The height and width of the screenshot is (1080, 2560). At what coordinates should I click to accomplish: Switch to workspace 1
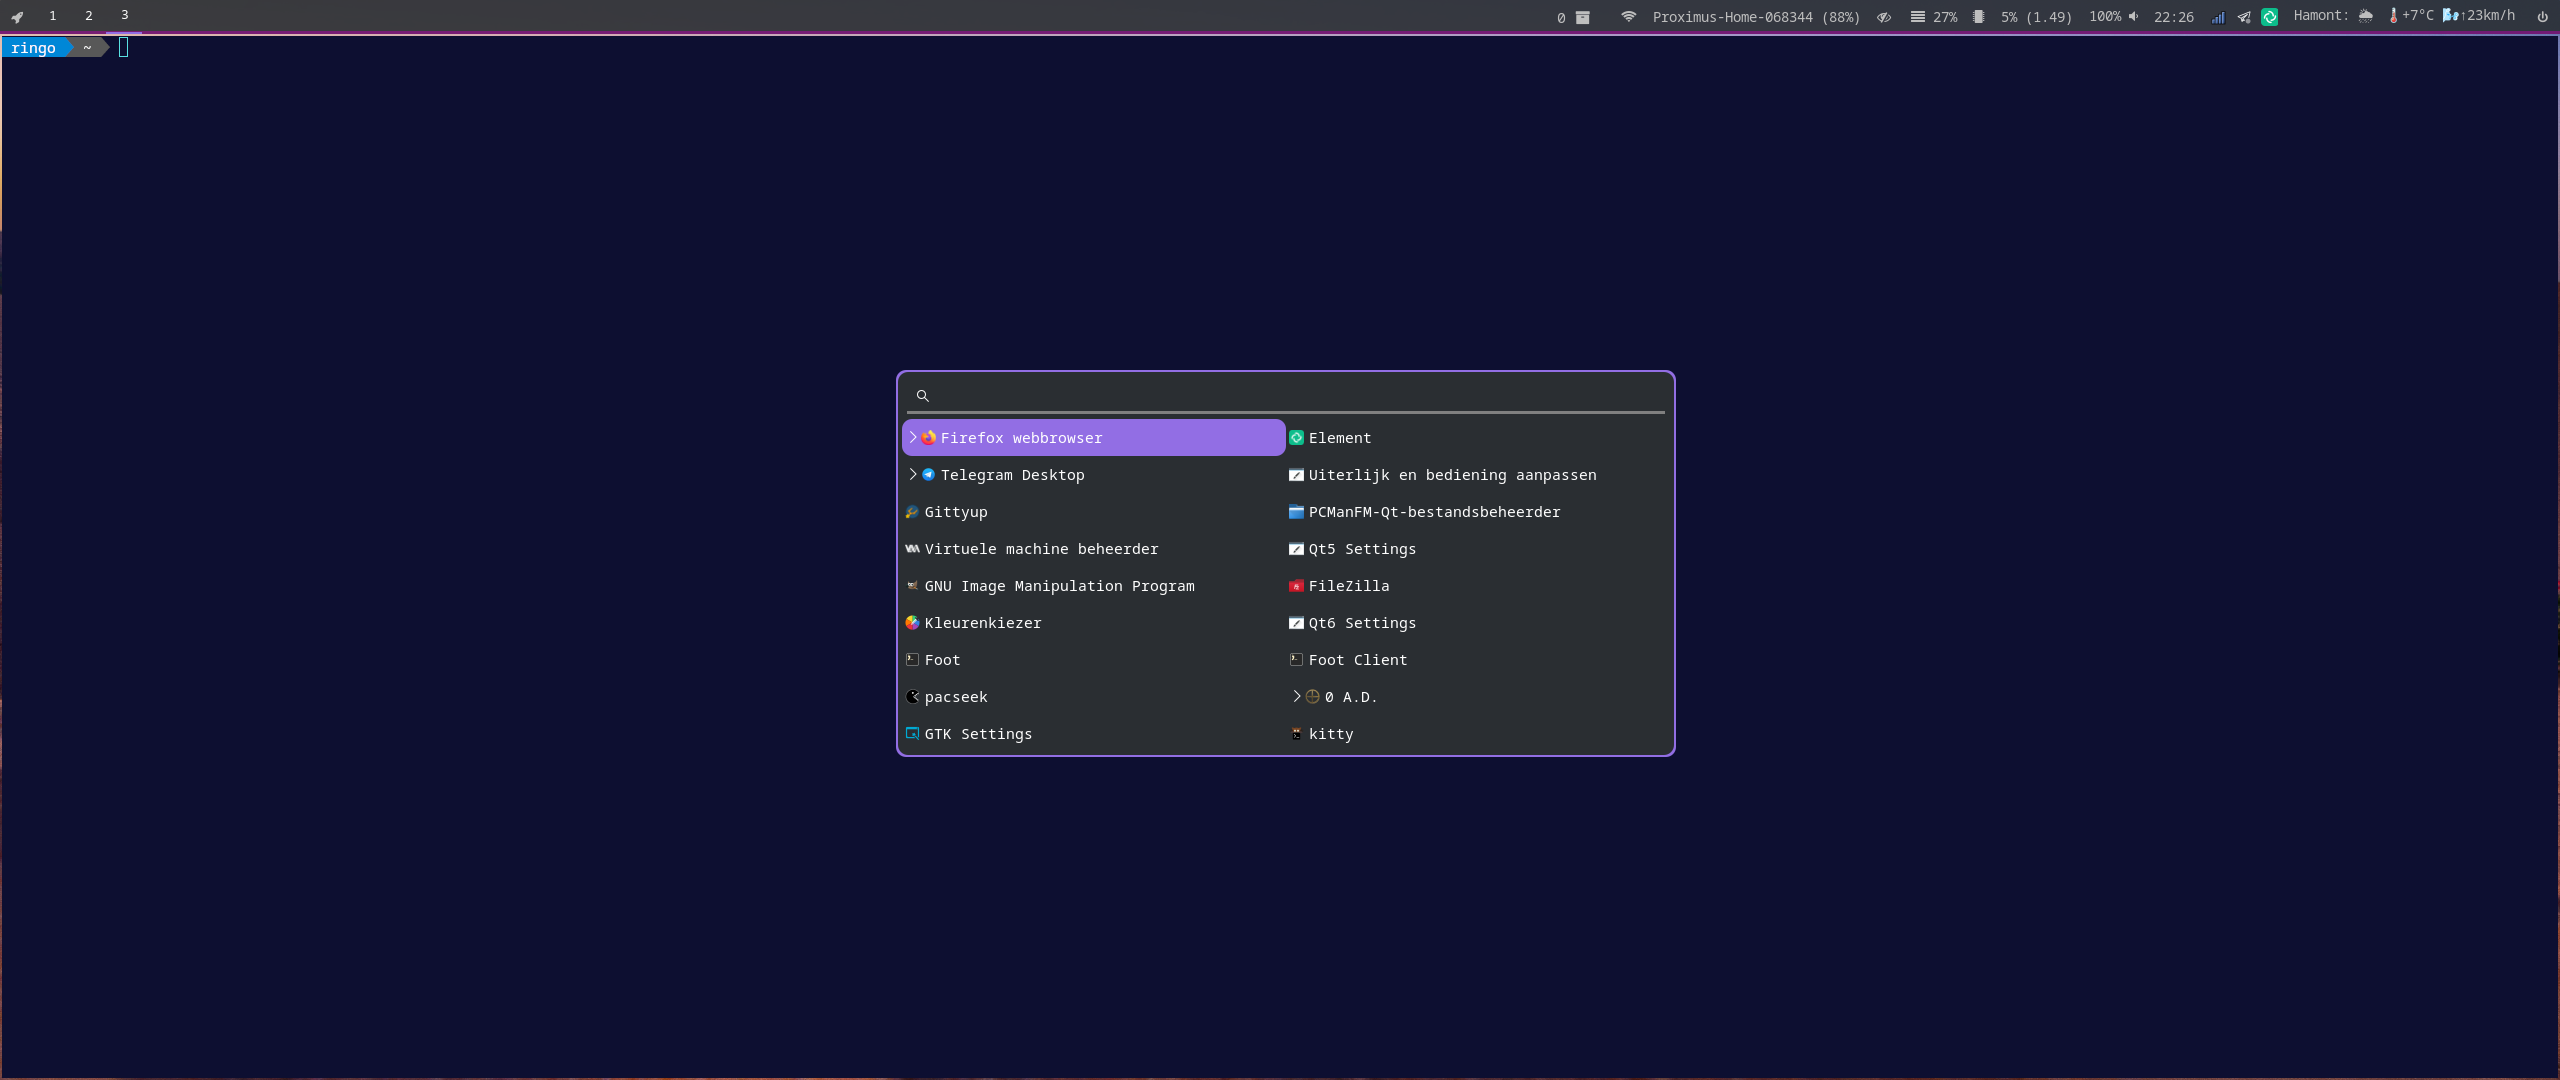(x=53, y=16)
